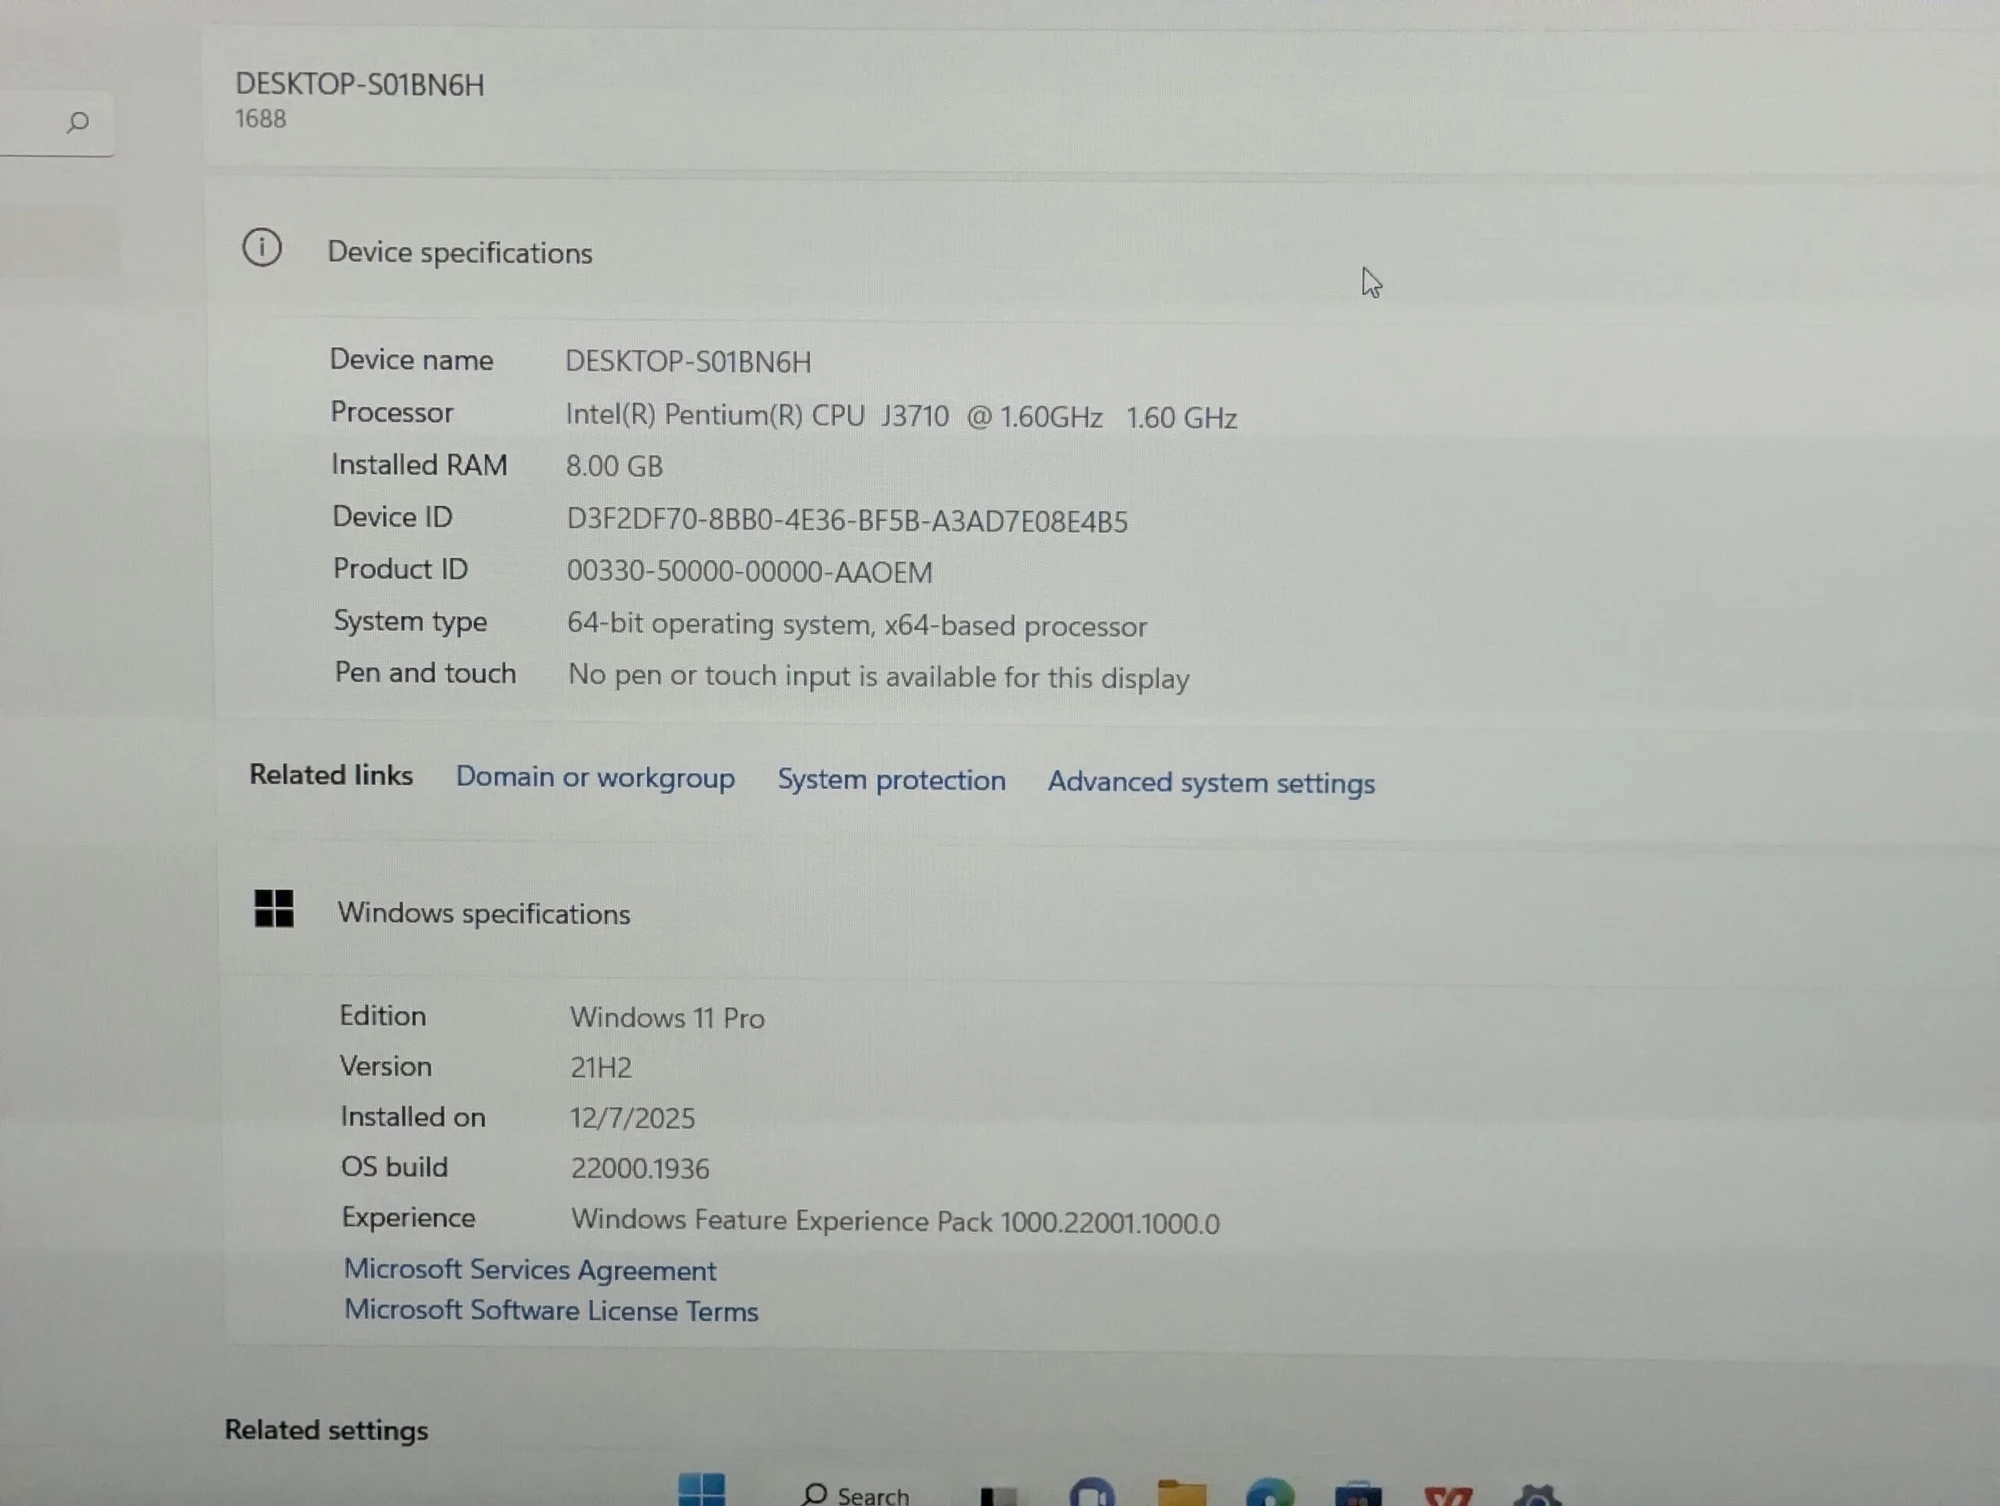Click the Related settings heading
Viewport: 2000px width, 1506px height.
[326, 1430]
